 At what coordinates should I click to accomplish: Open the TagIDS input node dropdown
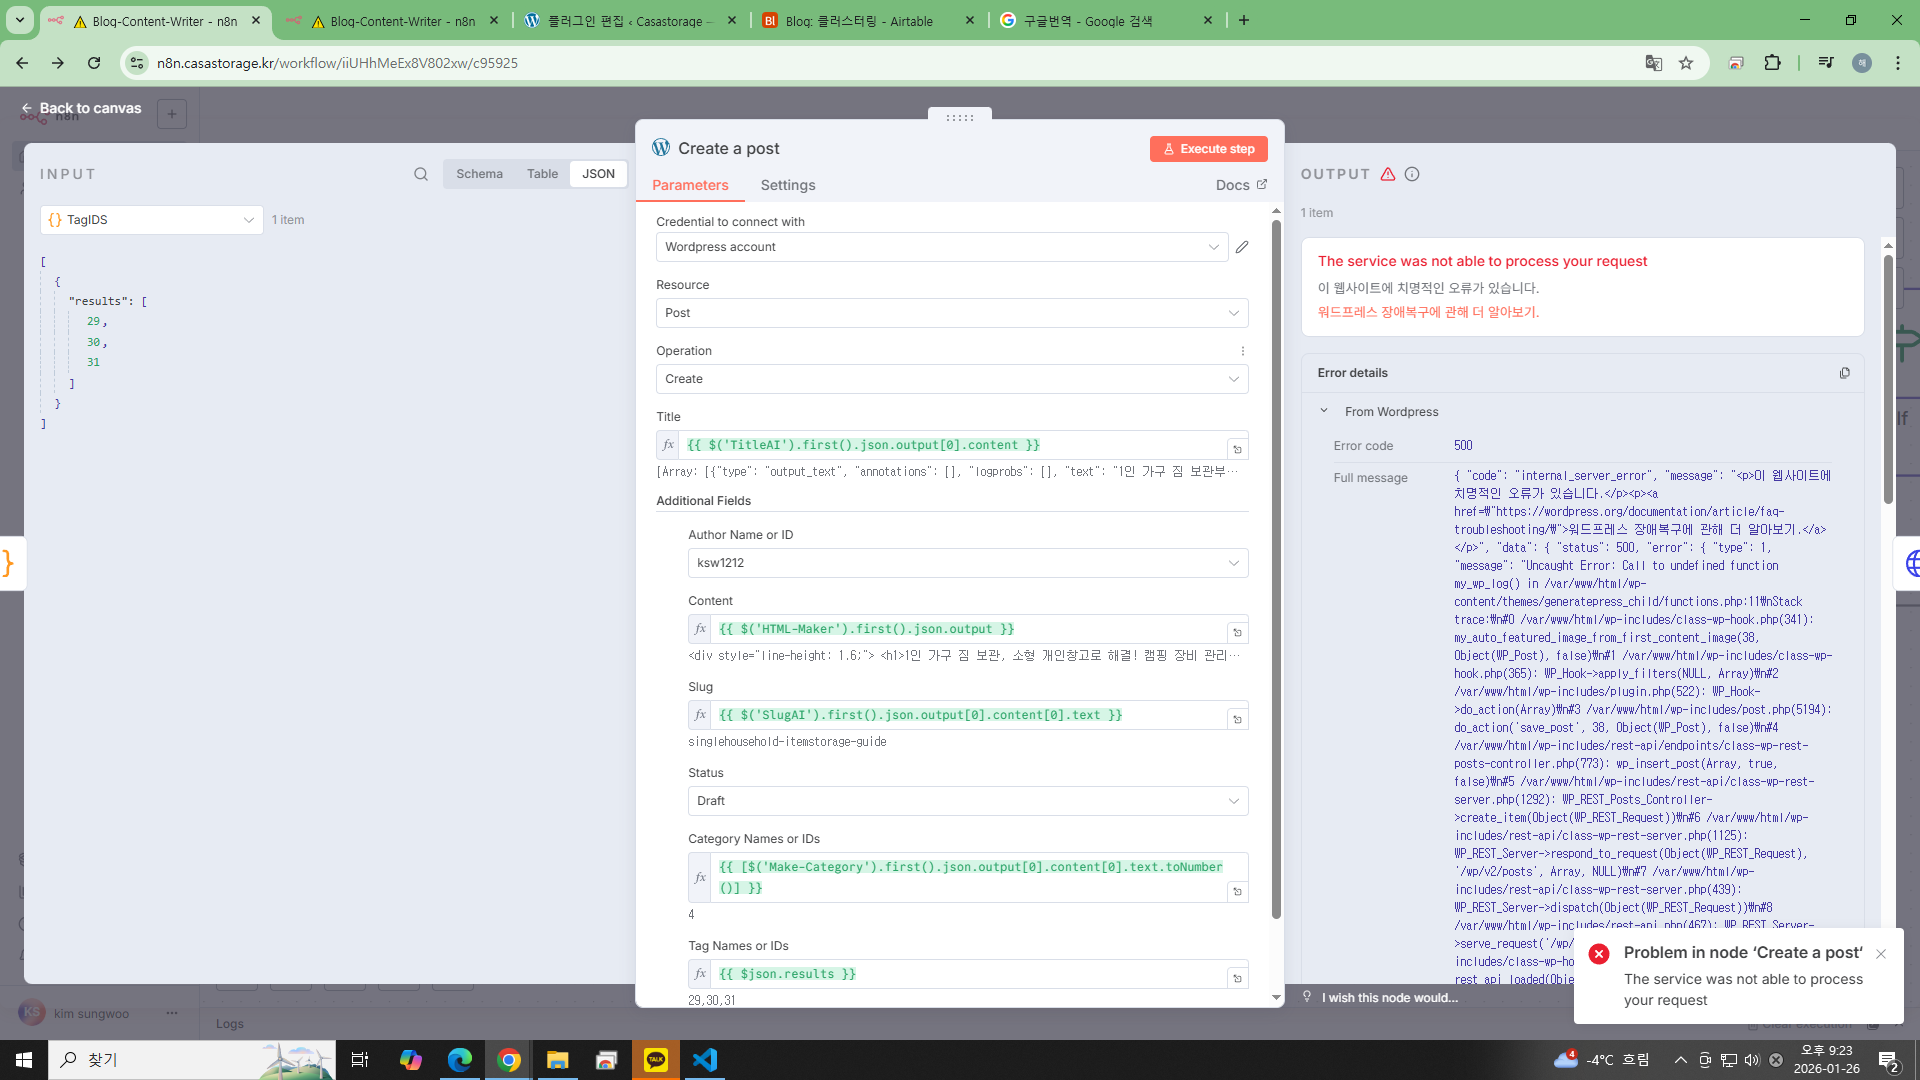152,220
